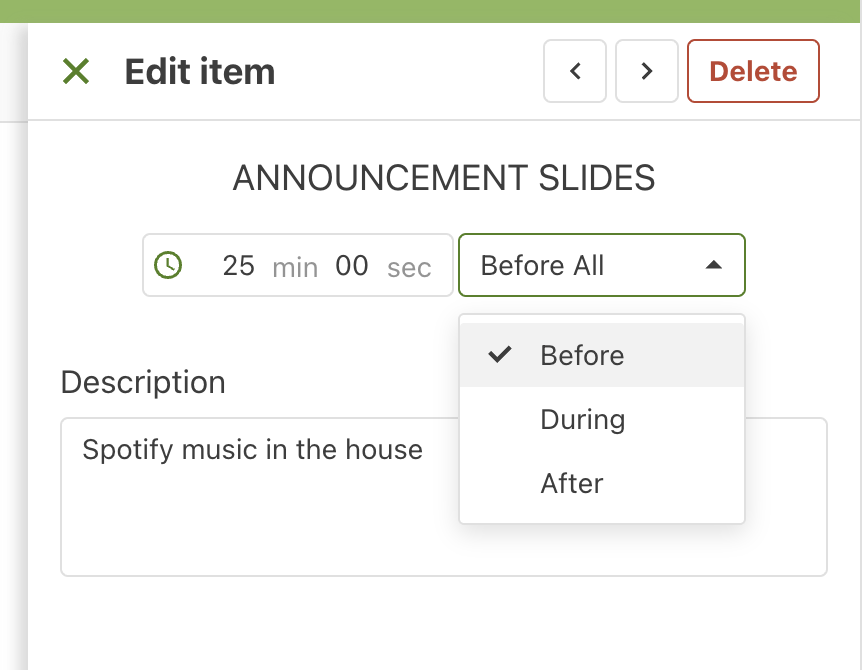
Task: Go to next item with right chevron
Action: 646,71
